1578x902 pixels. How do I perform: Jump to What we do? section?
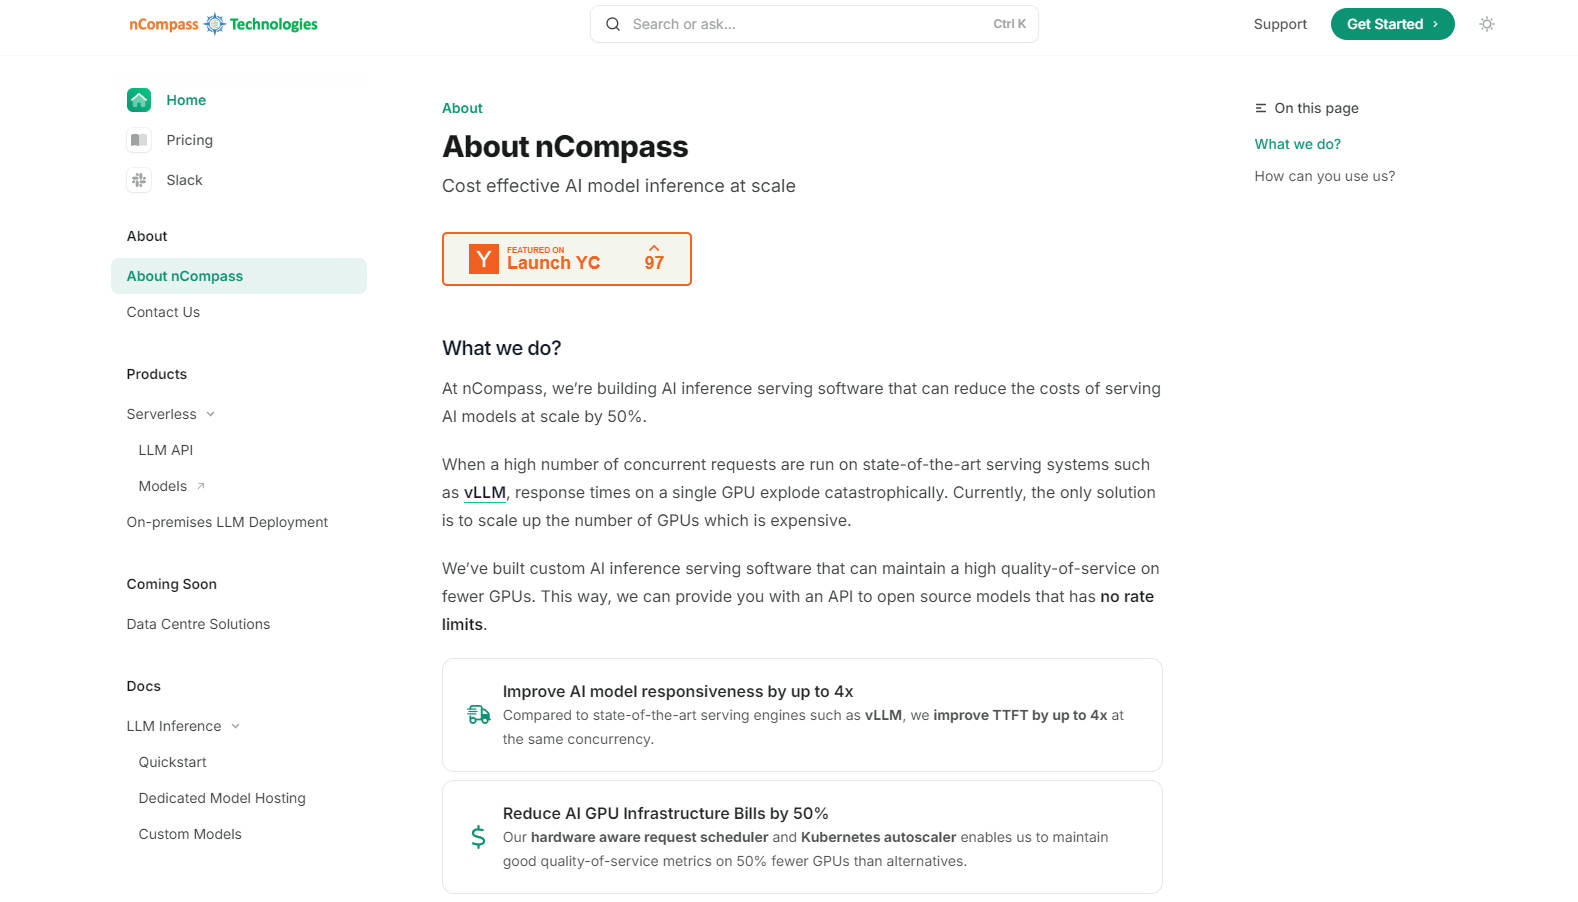click(1297, 143)
